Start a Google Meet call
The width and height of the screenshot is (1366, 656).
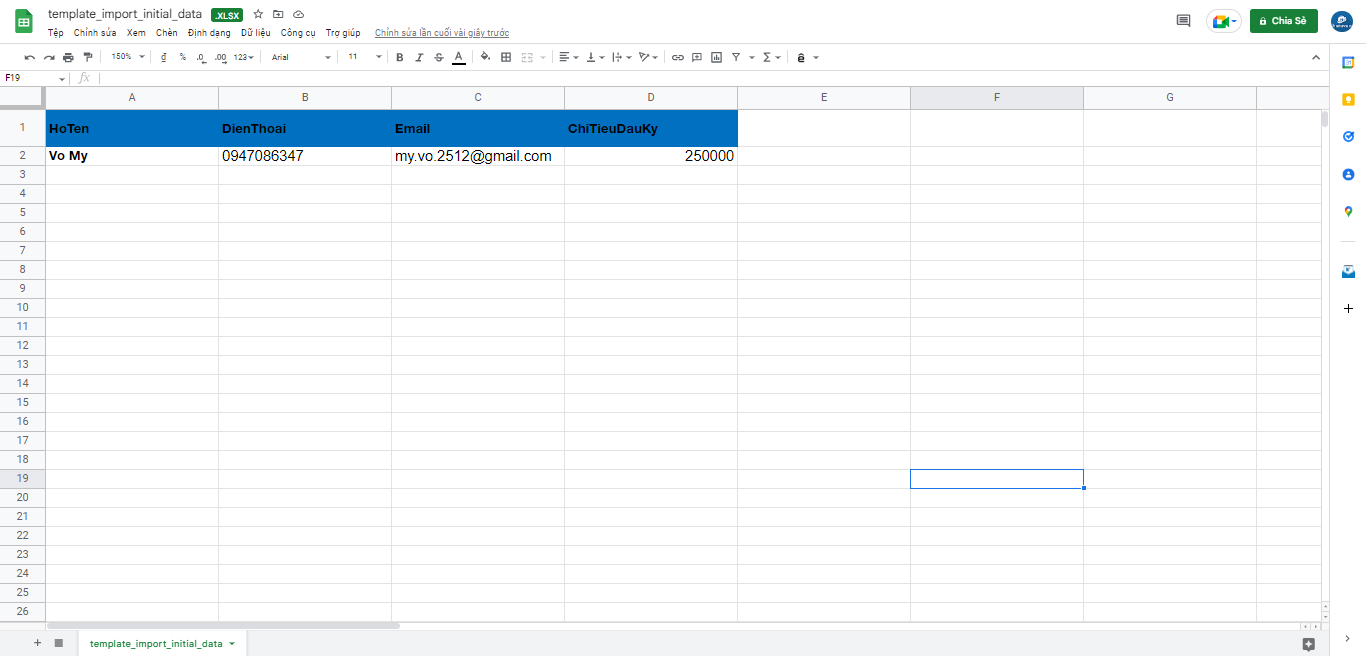tap(1223, 21)
